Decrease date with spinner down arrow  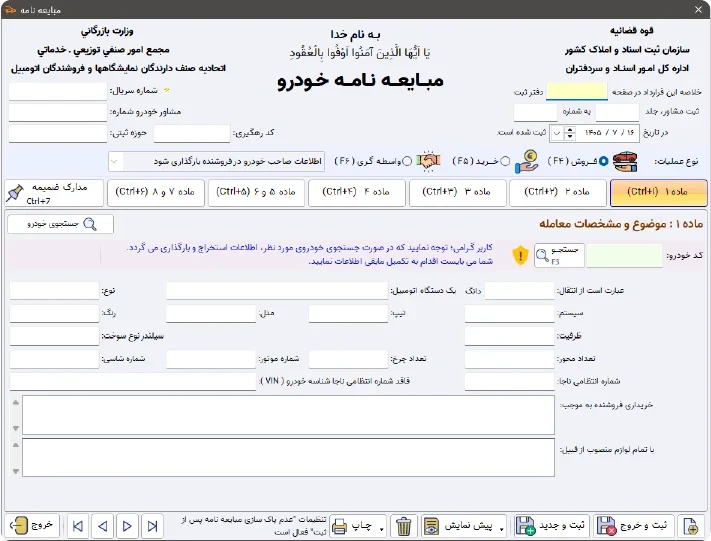570,136
